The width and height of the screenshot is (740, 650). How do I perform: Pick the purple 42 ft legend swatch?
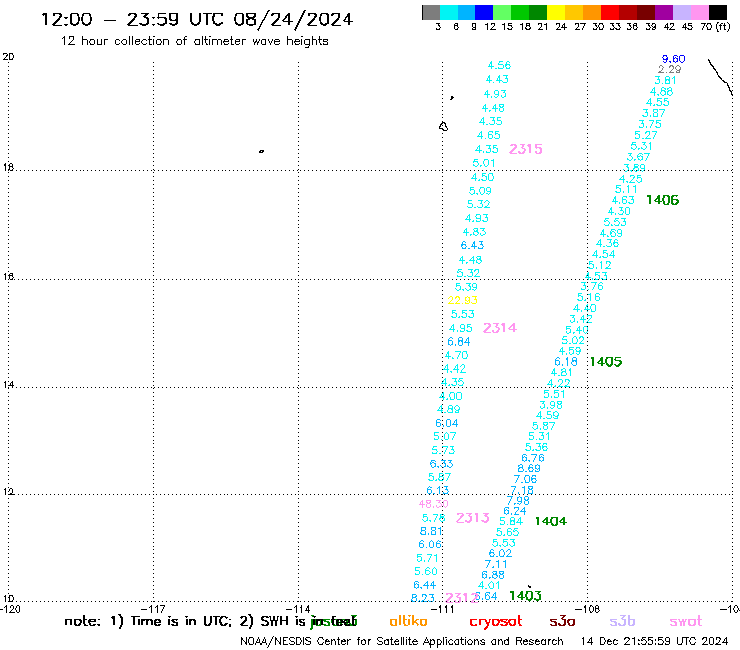(664, 12)
